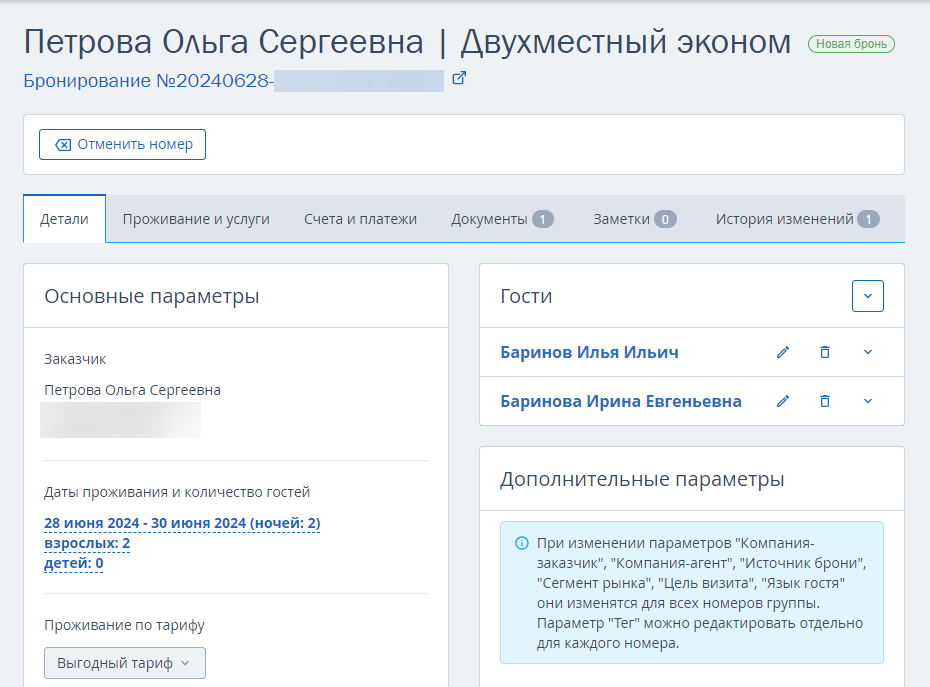
Task: Change the взрослых: 2 guest count
Action: click(x=87, y=543)
